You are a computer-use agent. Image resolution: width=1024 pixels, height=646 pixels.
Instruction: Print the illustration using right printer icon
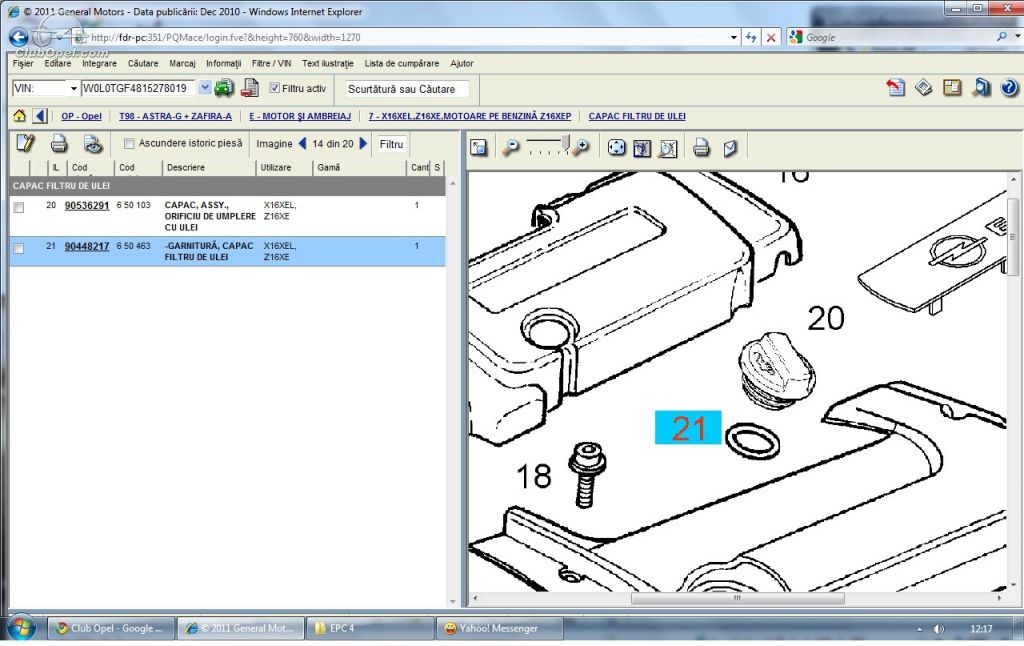click(x=701, y=148)
